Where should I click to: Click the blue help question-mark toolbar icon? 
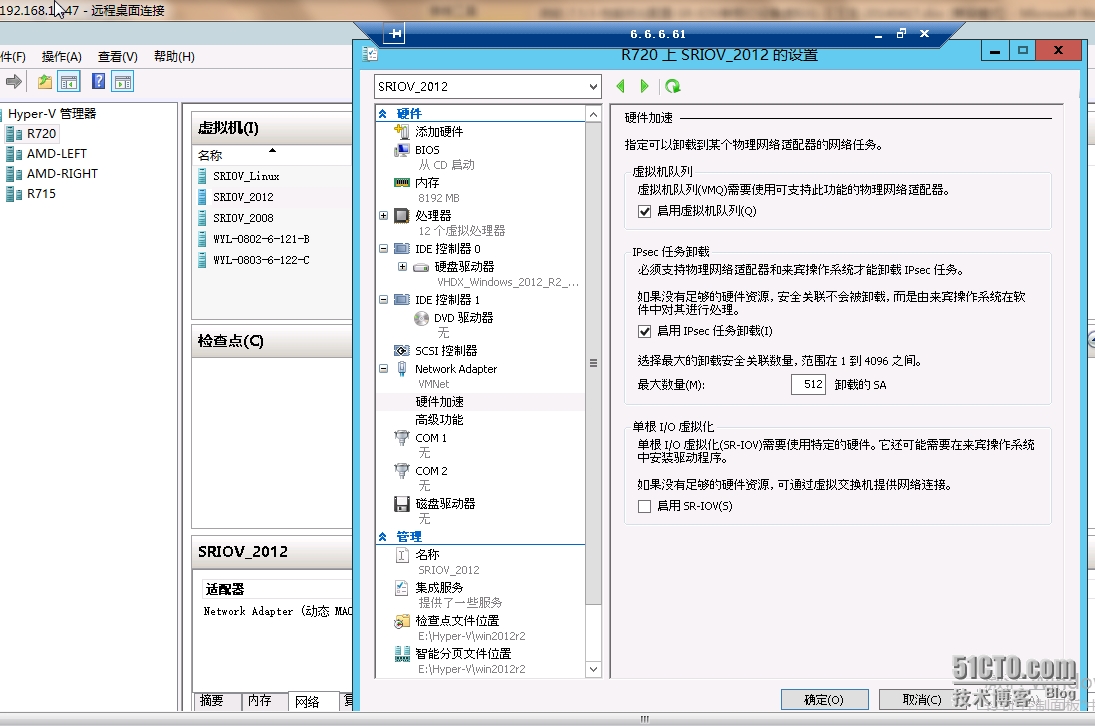tap(98, 81)
